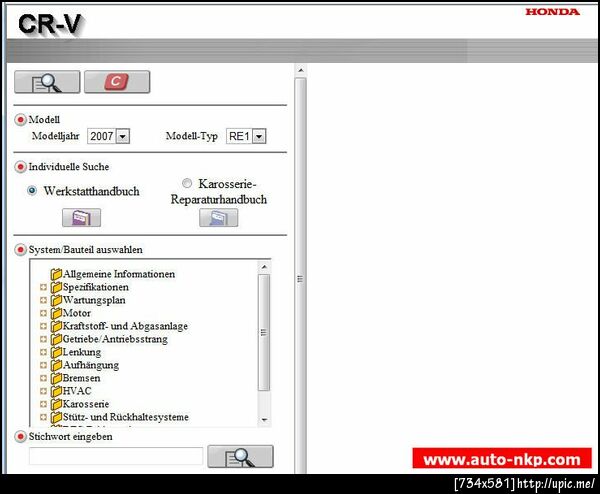Open the Werkstatthandbuch book icon button
Viewport: 600px width, 494px height.
coord(82,218)
